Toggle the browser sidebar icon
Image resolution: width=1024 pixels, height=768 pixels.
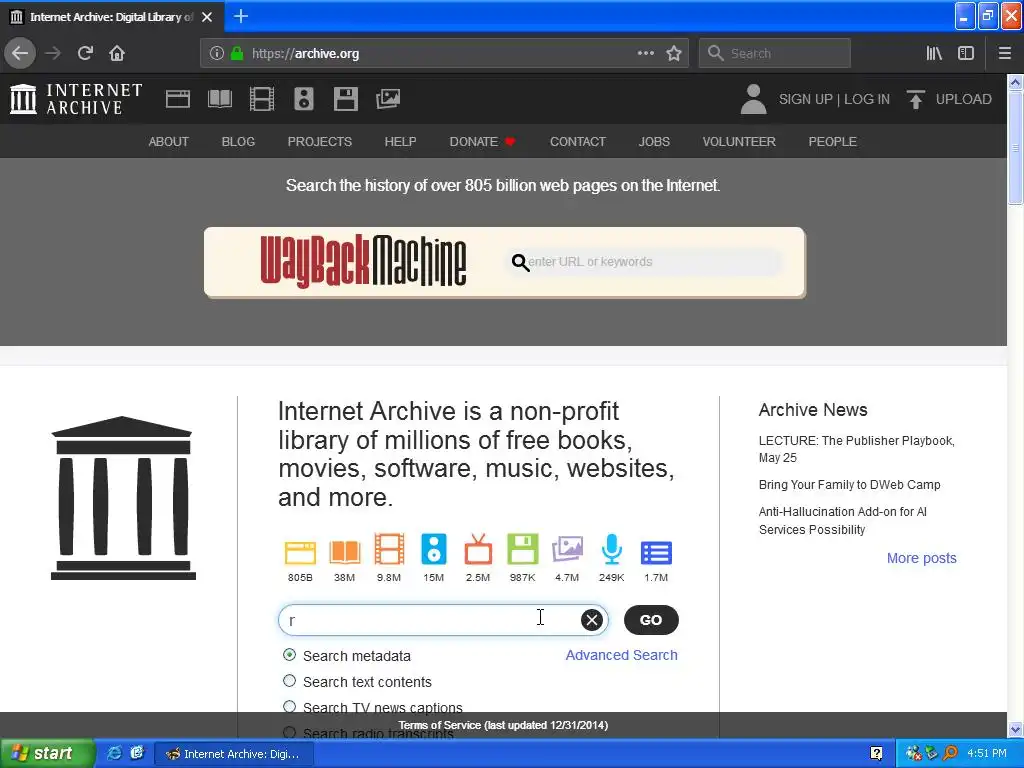pos(966,54)
